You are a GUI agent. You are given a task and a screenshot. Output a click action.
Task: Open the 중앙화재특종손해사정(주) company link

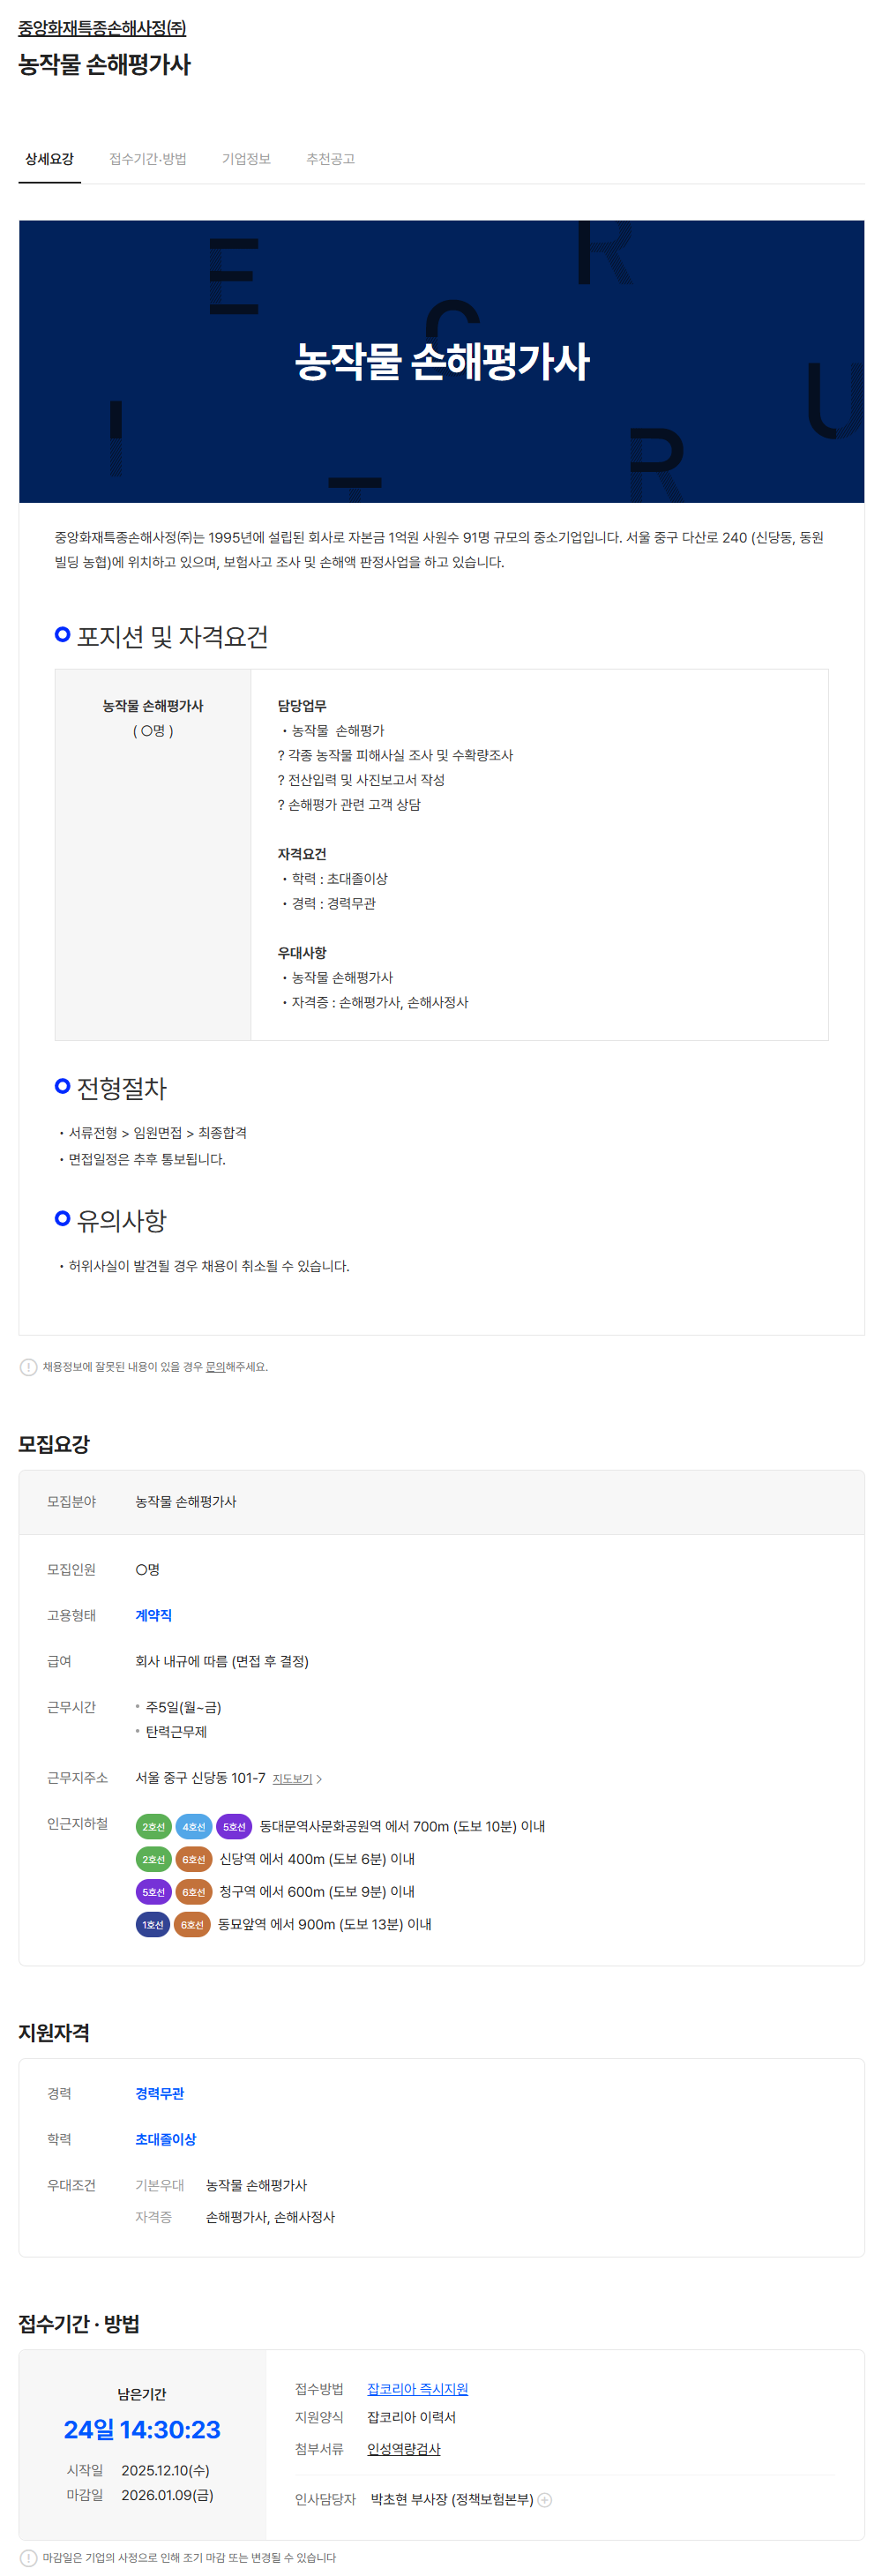pos(102,28)
